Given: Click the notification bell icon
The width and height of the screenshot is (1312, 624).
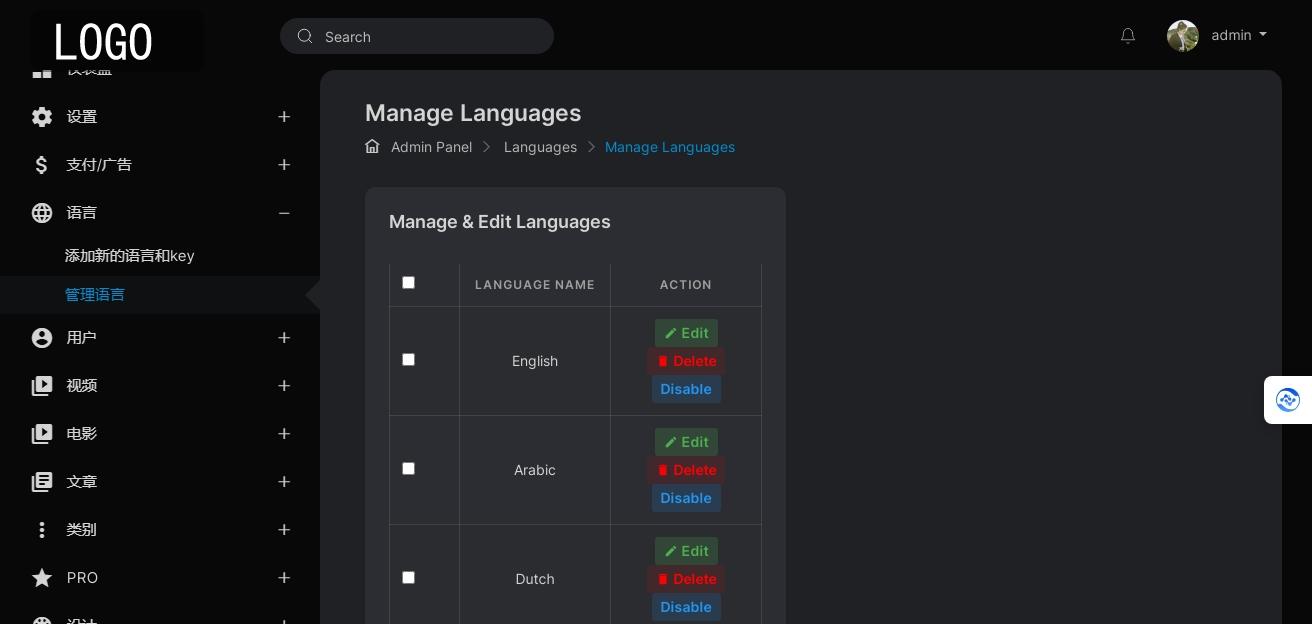Looking at the screenshot, I should click(1128, 36).
